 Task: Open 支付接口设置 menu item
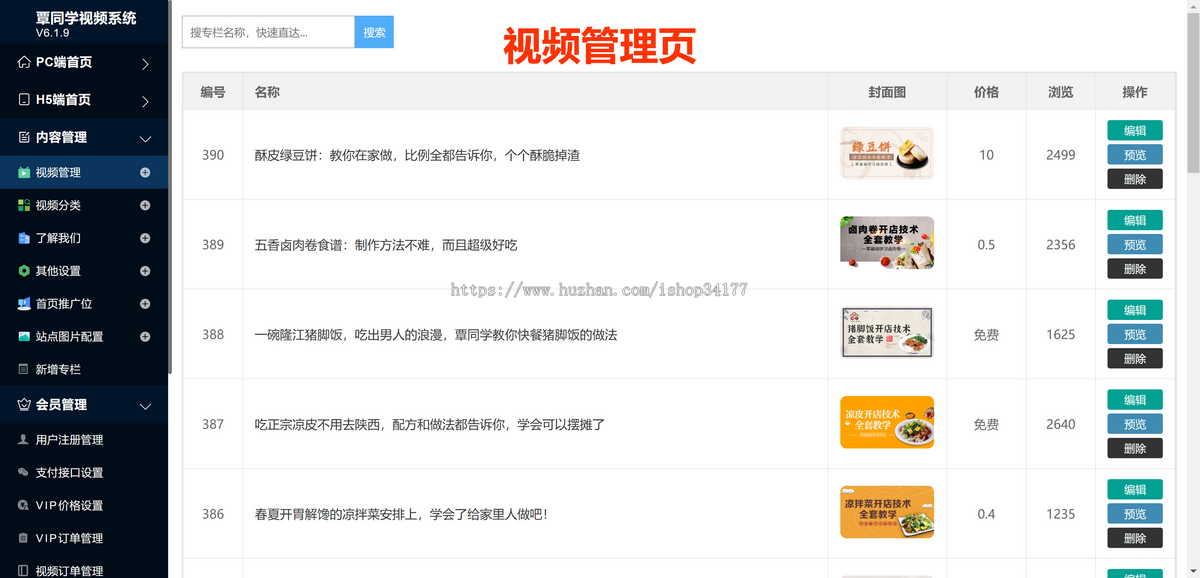69,473
